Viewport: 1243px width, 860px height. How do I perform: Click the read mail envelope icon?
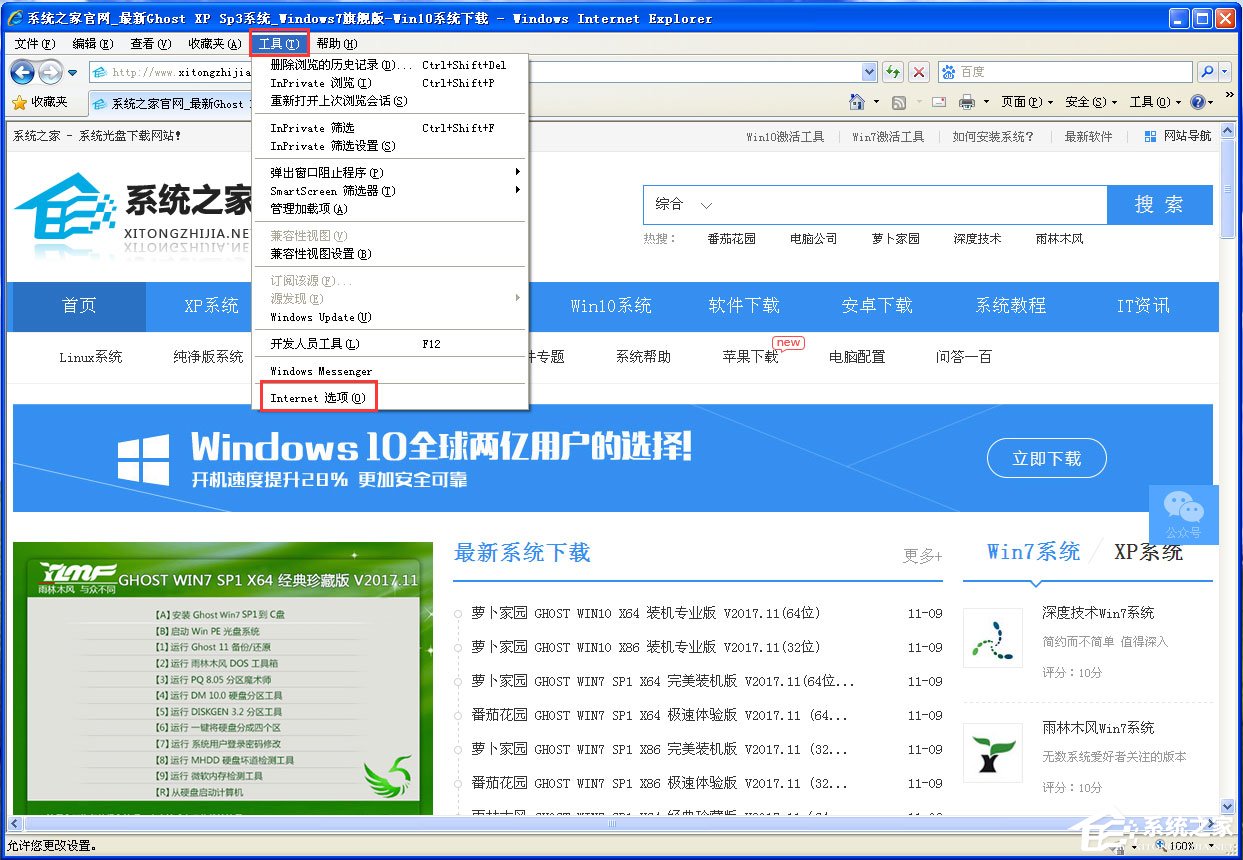point(939,101)
